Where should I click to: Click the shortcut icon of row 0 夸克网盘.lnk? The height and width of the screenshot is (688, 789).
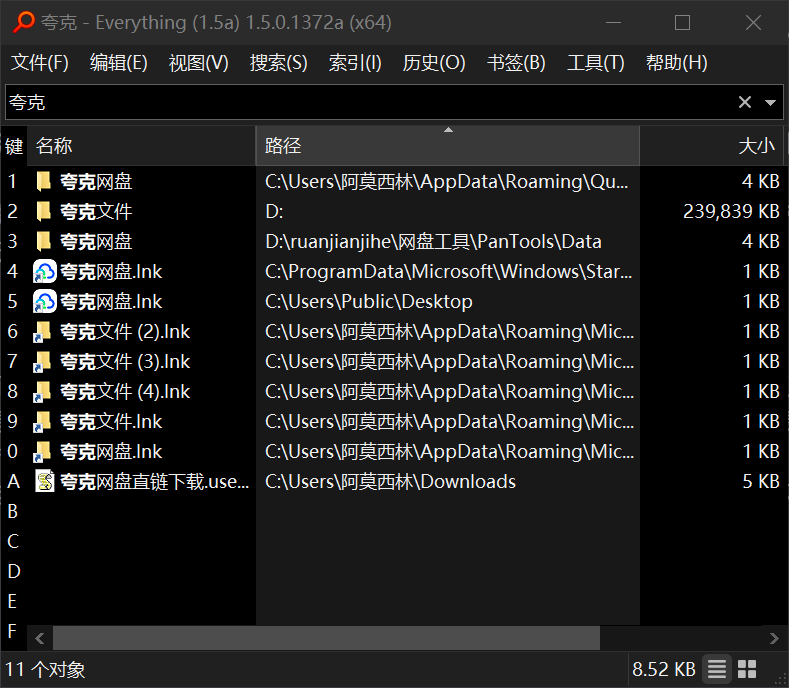43,452
